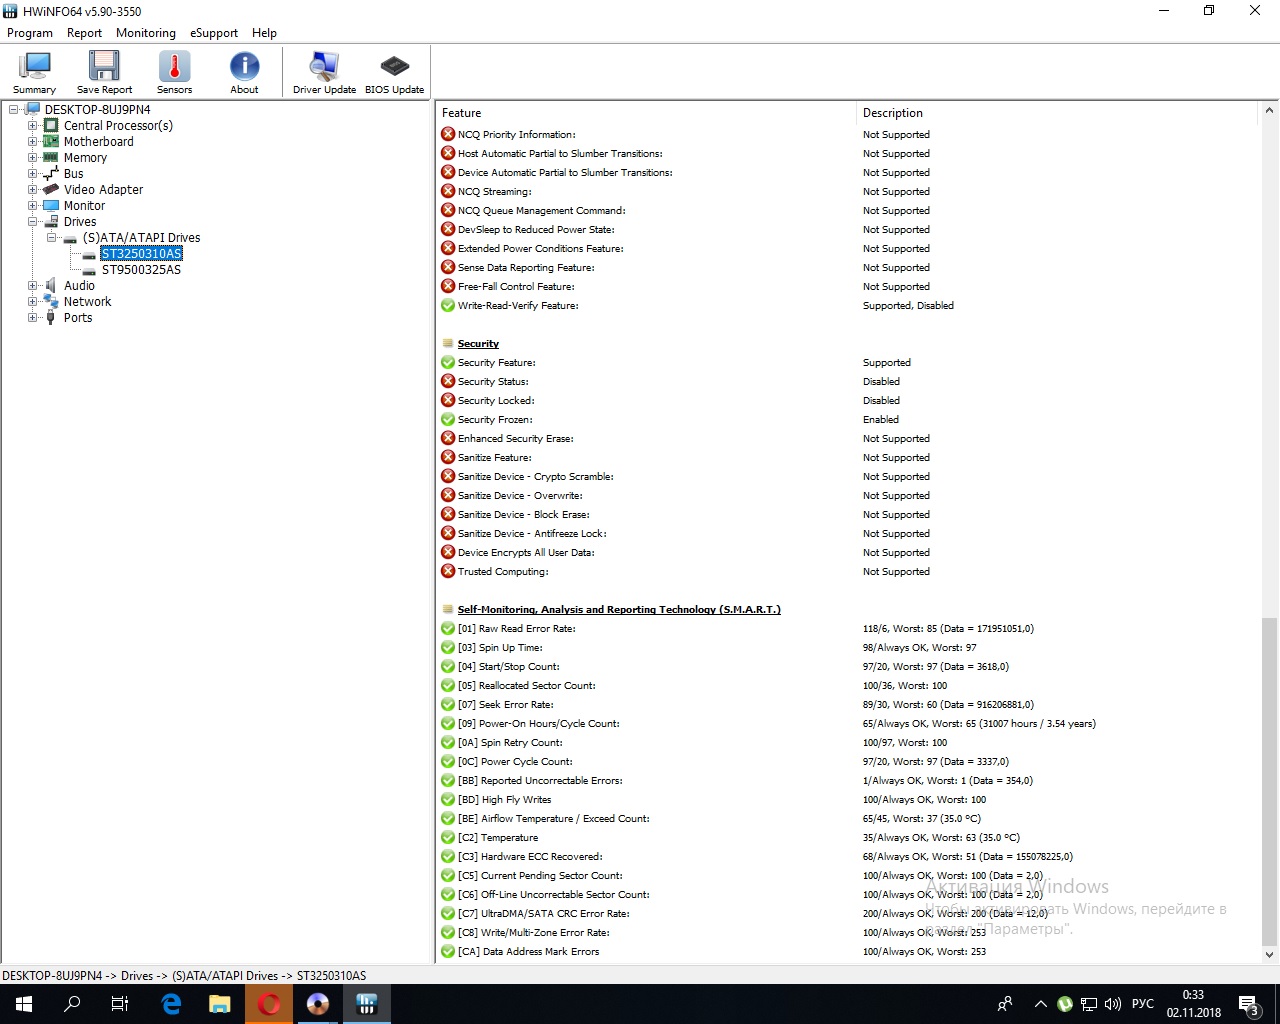1280x1024 pixels.
Task: Click the Audio speaker tree icon
Action: (x=51, y=286)
